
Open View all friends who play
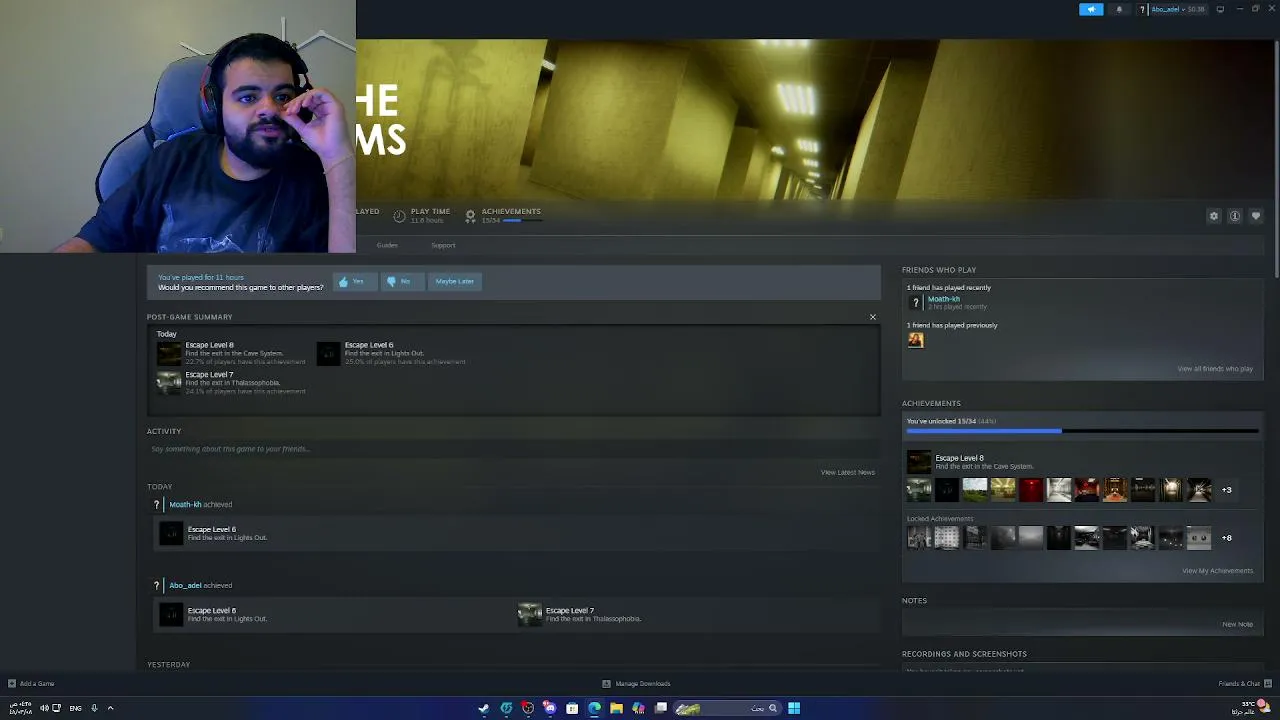coord(1215,369)
